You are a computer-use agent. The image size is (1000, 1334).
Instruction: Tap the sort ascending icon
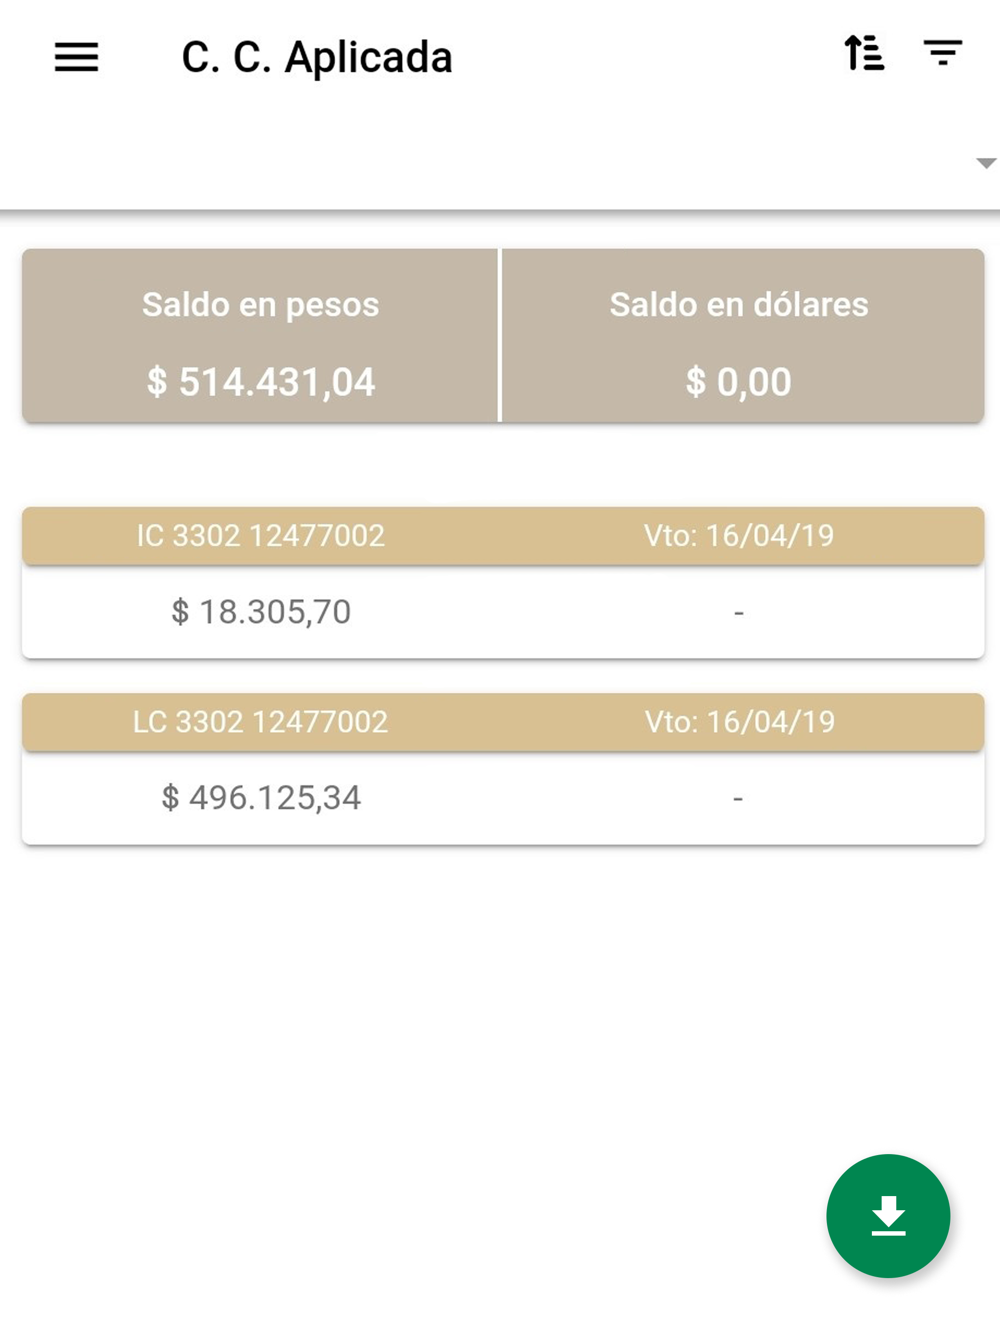(864, 53)
